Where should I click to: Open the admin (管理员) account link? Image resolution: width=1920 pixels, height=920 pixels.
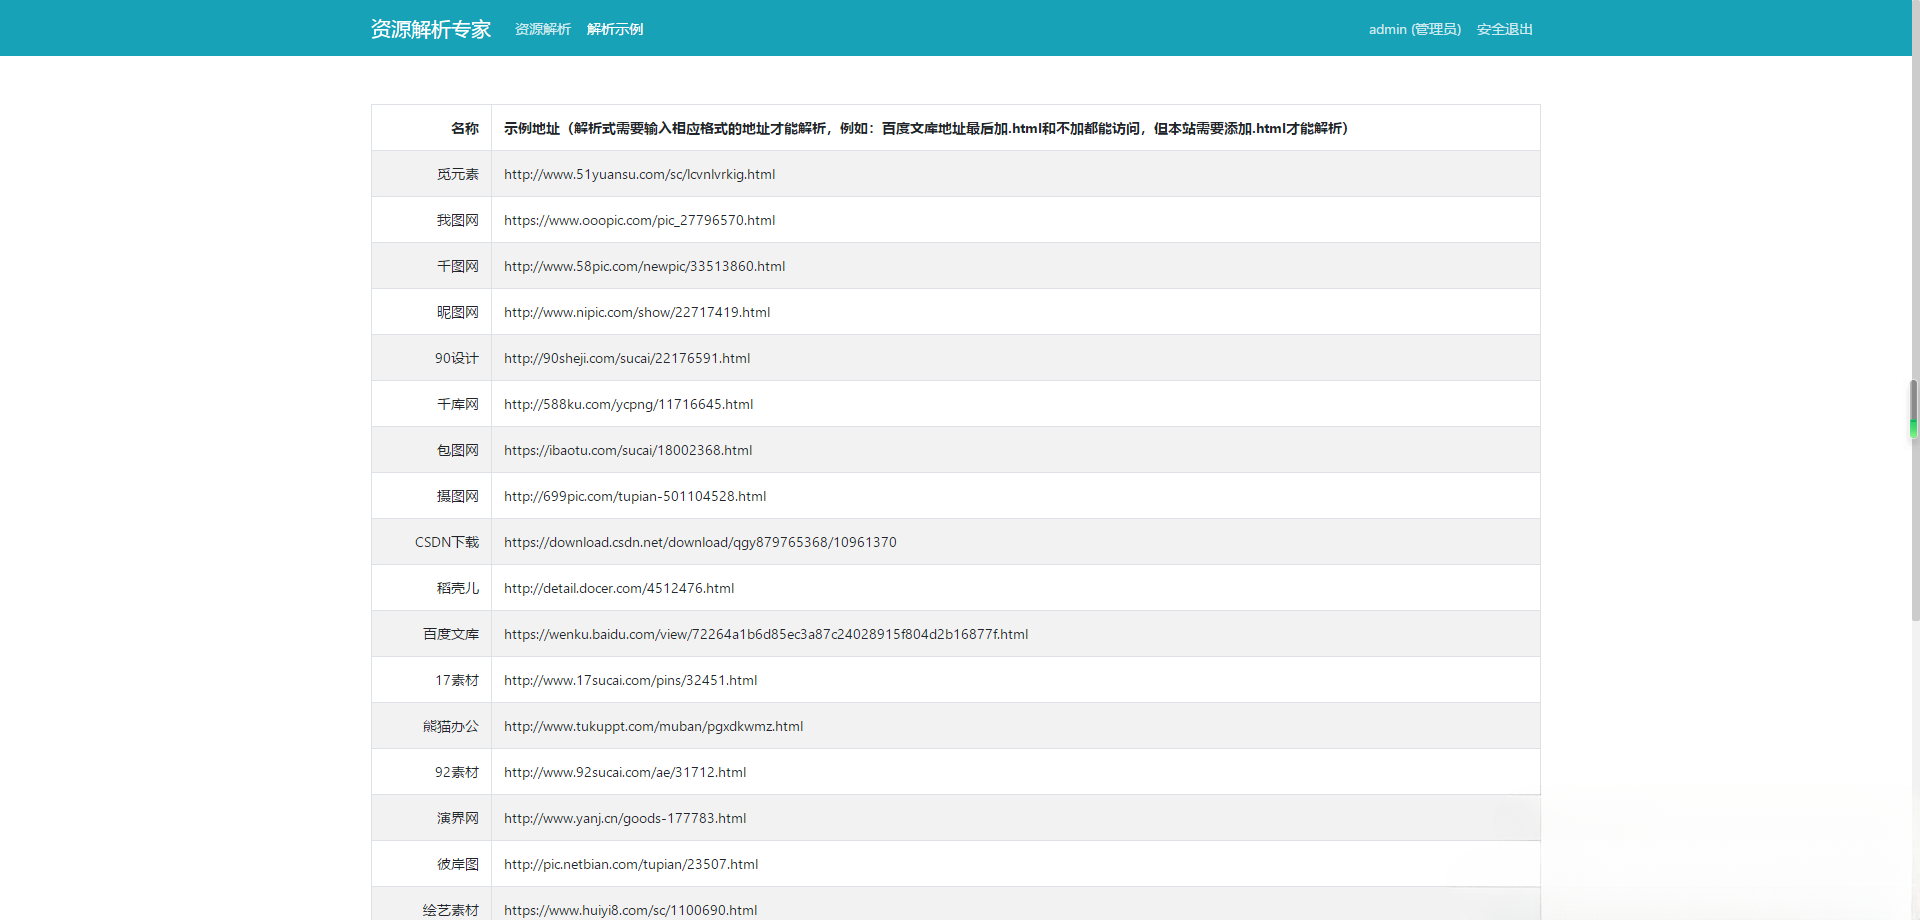coord(1414,29)
